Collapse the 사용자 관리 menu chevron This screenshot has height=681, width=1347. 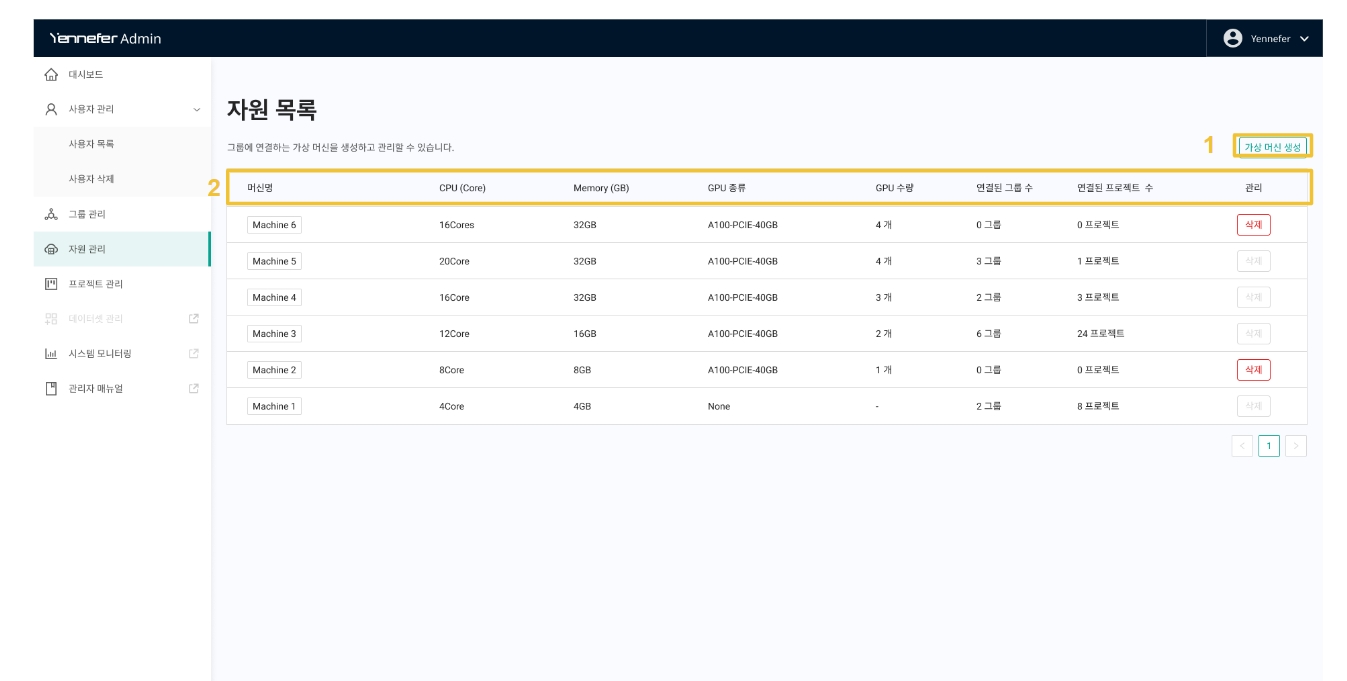(196, 109)
